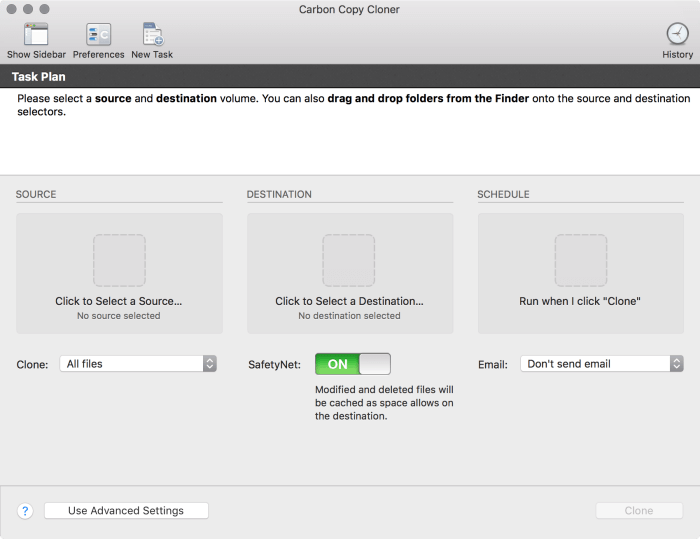Maximize the window using the zoom button
This screenshot has width=700, height=539.
click(x=44, y=9)
